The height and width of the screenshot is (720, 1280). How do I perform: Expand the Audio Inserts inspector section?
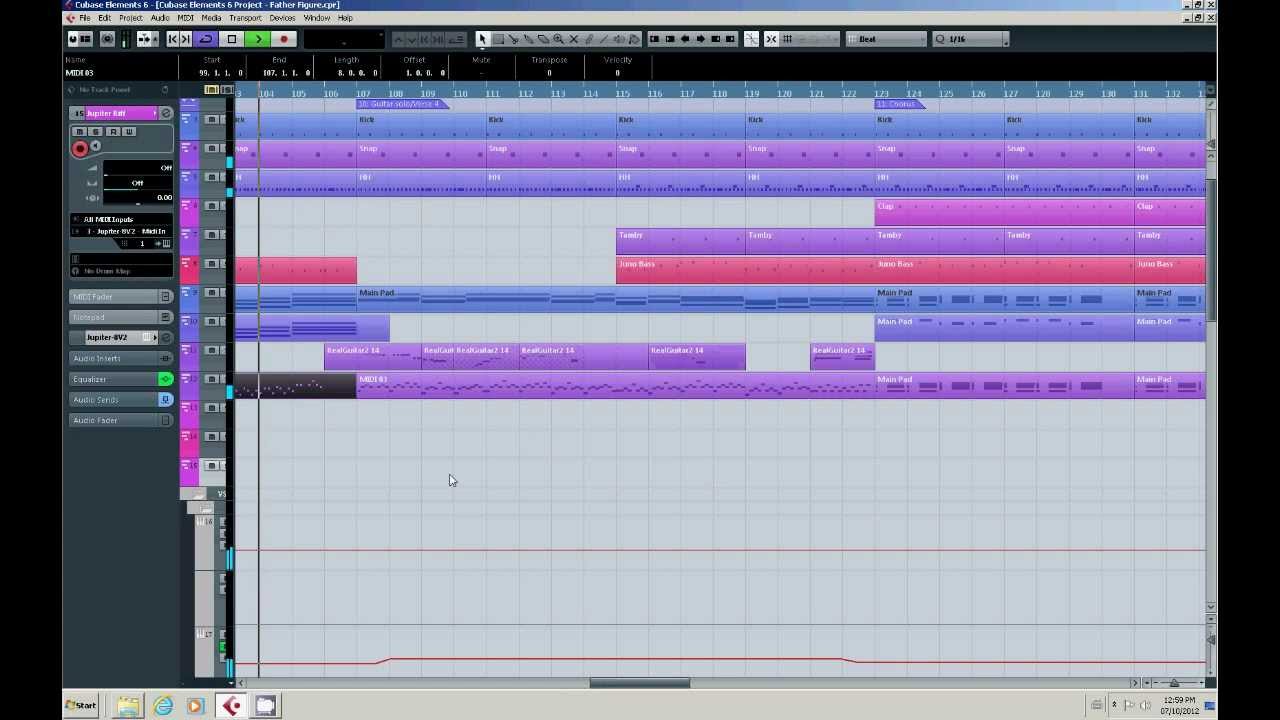121,358
